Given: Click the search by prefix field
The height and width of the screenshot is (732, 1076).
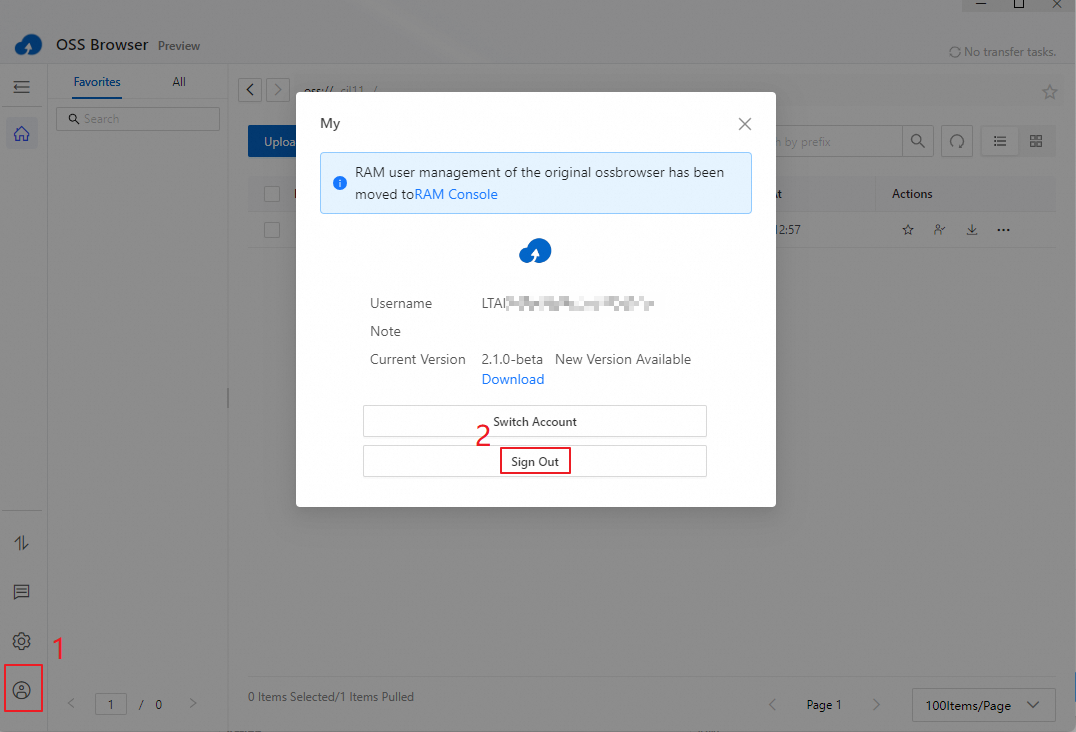Looking at the screenshot, I should tap(839, 141).
